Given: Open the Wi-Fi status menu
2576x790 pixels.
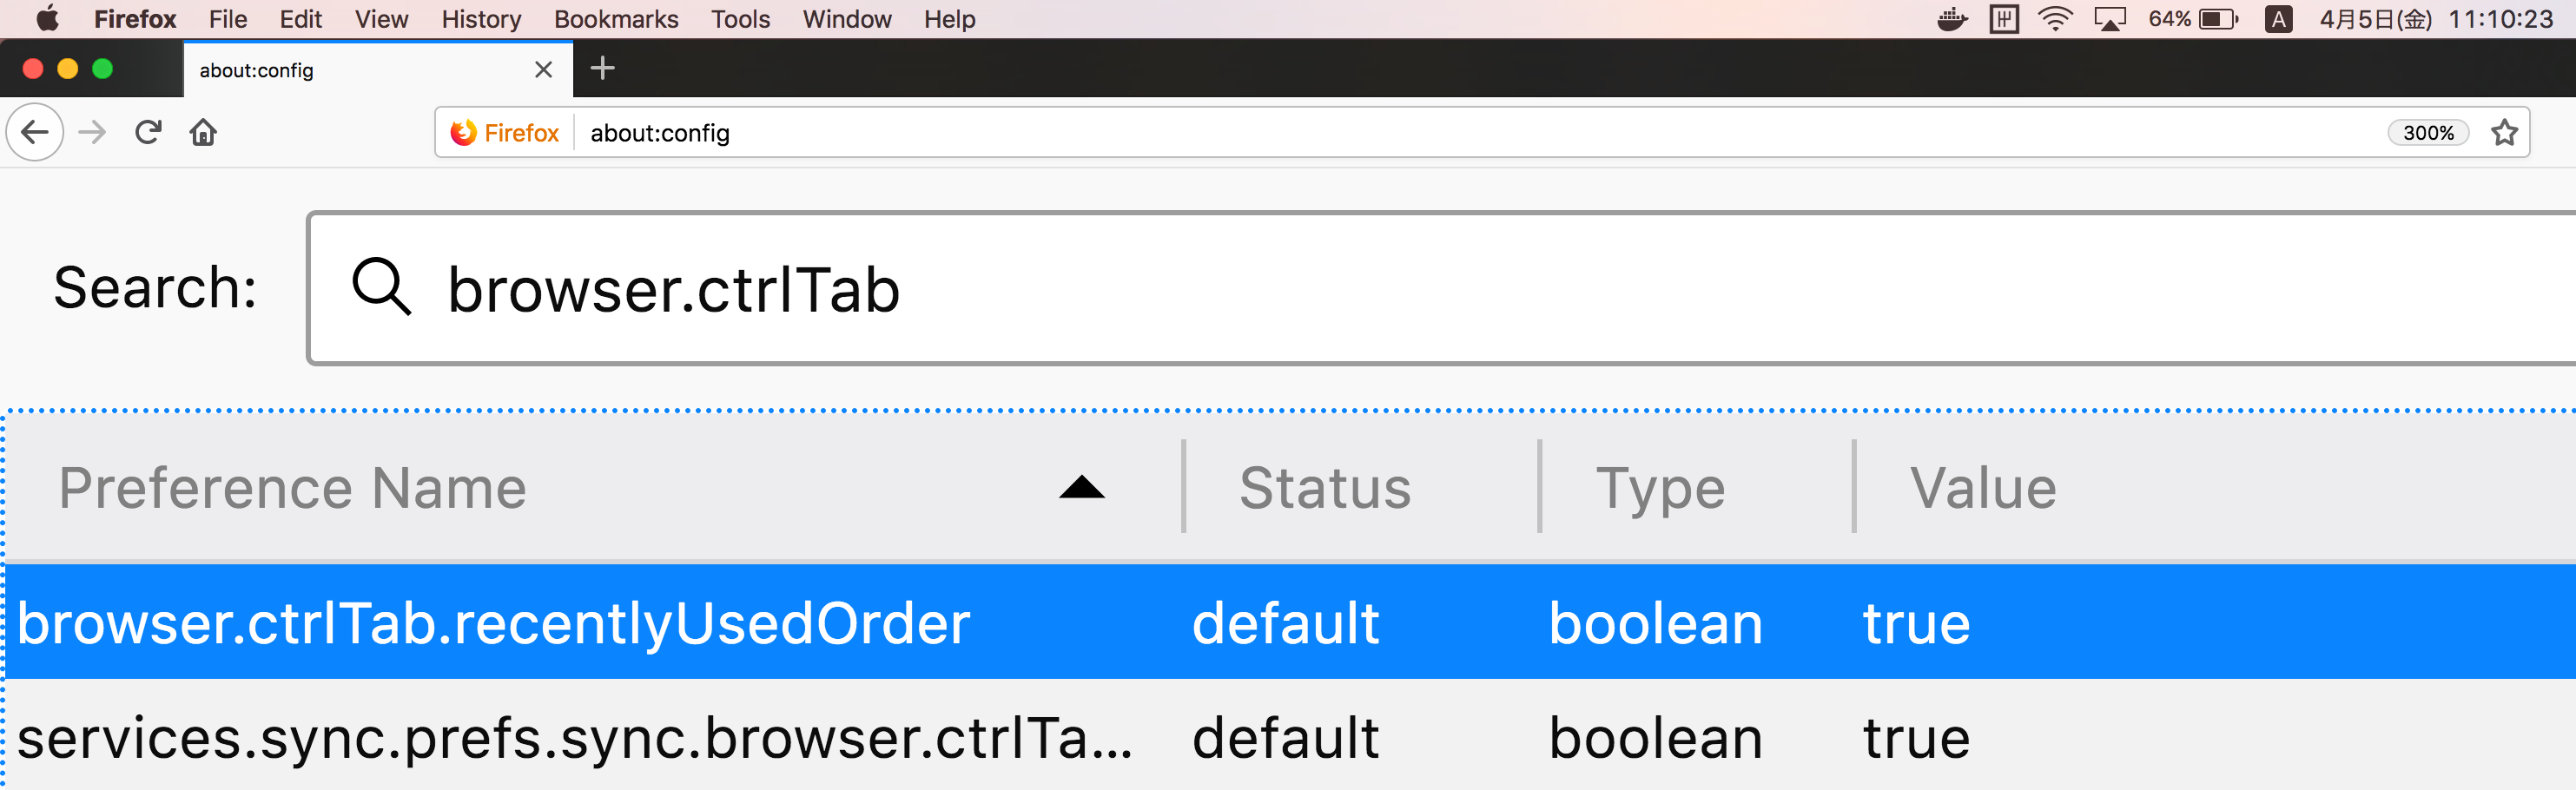Looking at the screenshot, I should click(2055, 19).
